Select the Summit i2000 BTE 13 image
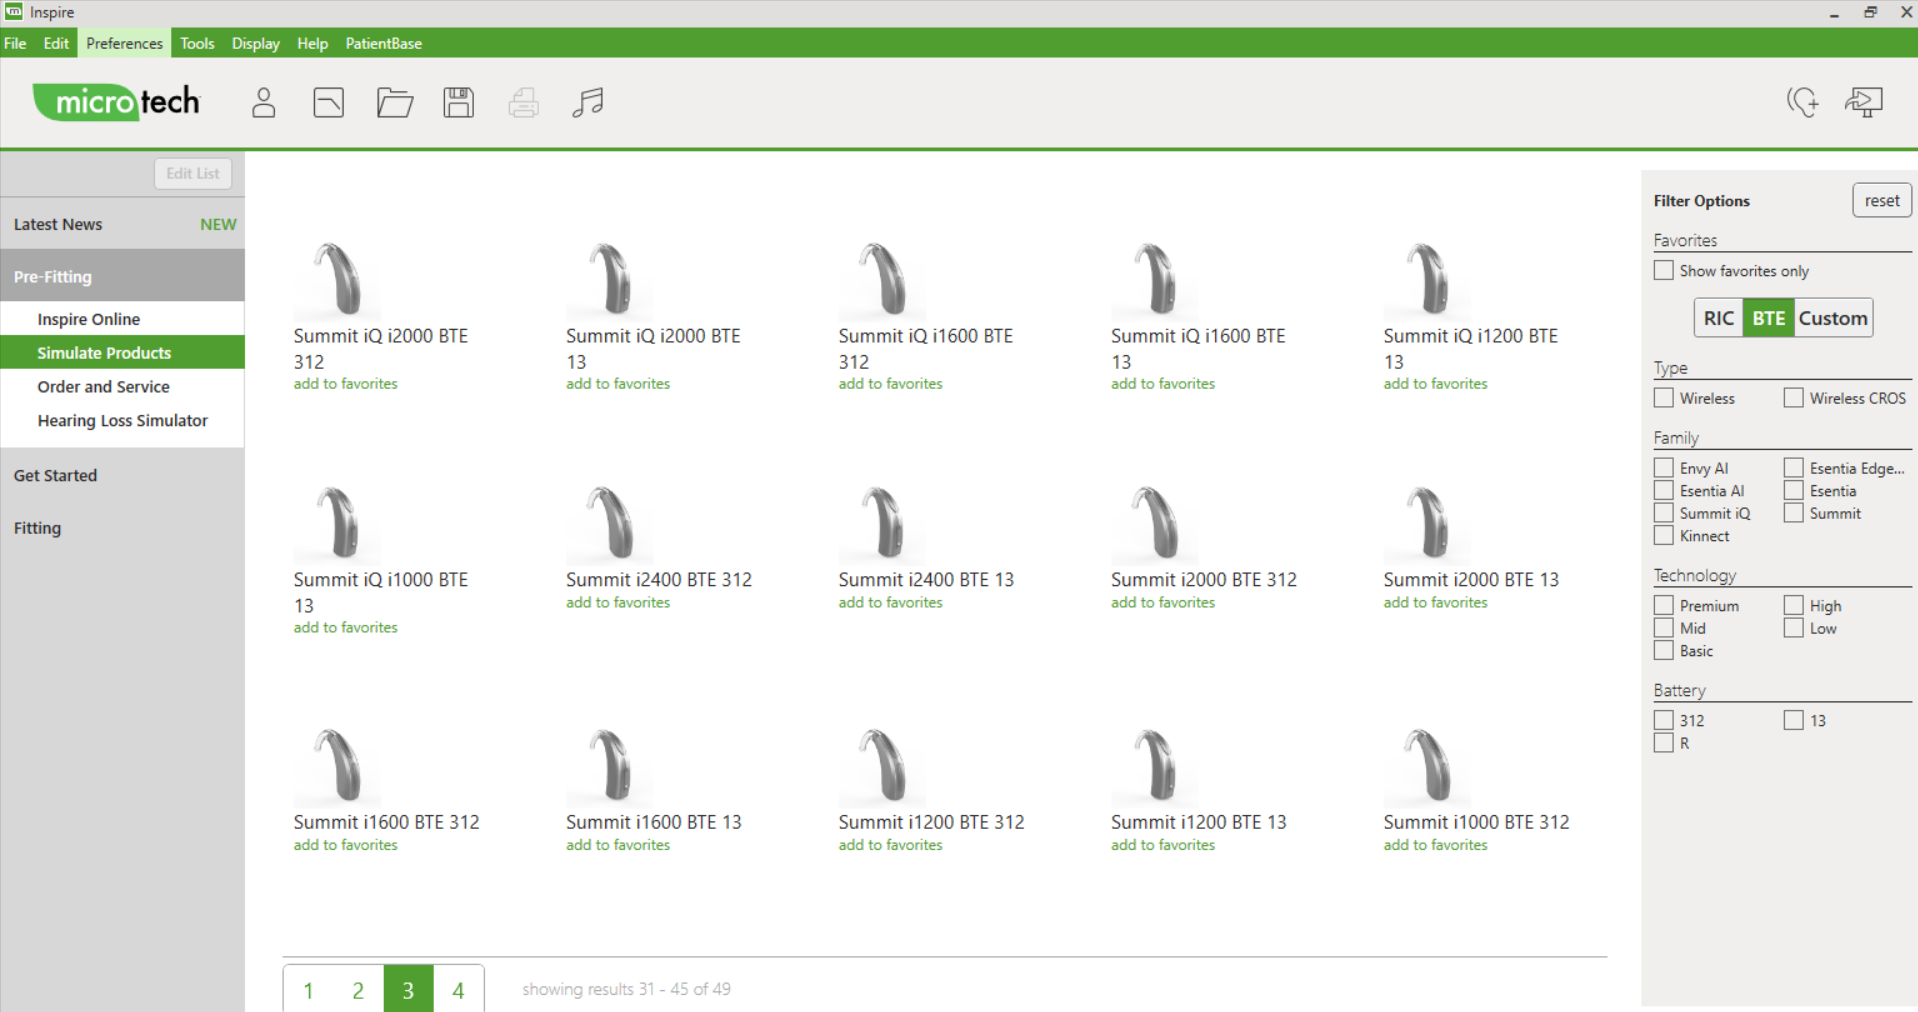The width and height of the screenshot is (1918, 1012). pos(1427,524)
